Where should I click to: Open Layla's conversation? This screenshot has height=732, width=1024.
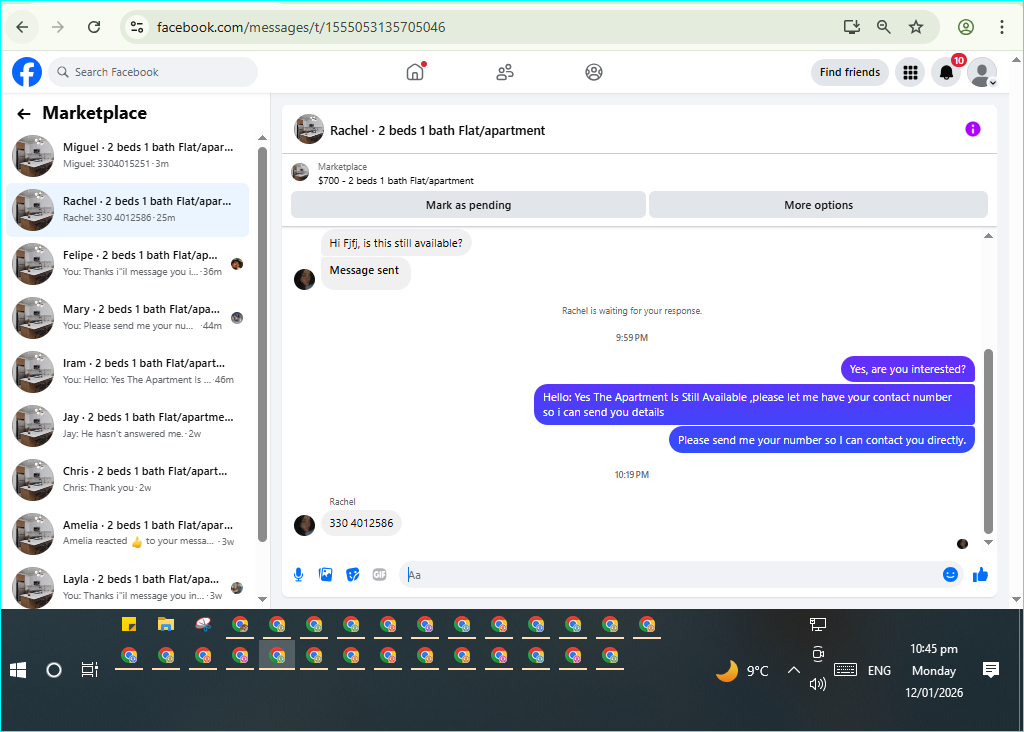(x=128, y=587)
